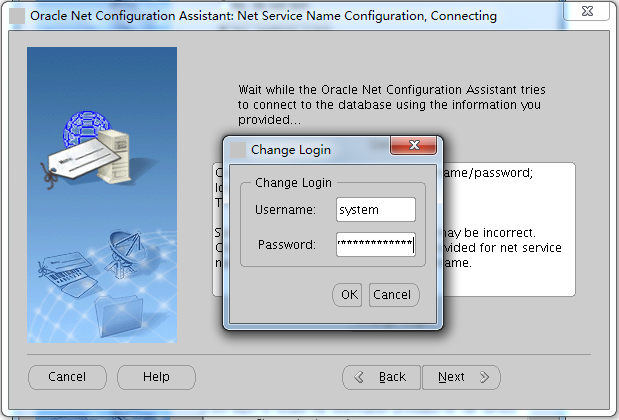Viewport: 619px width, 420px height.
Task: Click OK in the Change Login dialog
Action: pos(347,295)
